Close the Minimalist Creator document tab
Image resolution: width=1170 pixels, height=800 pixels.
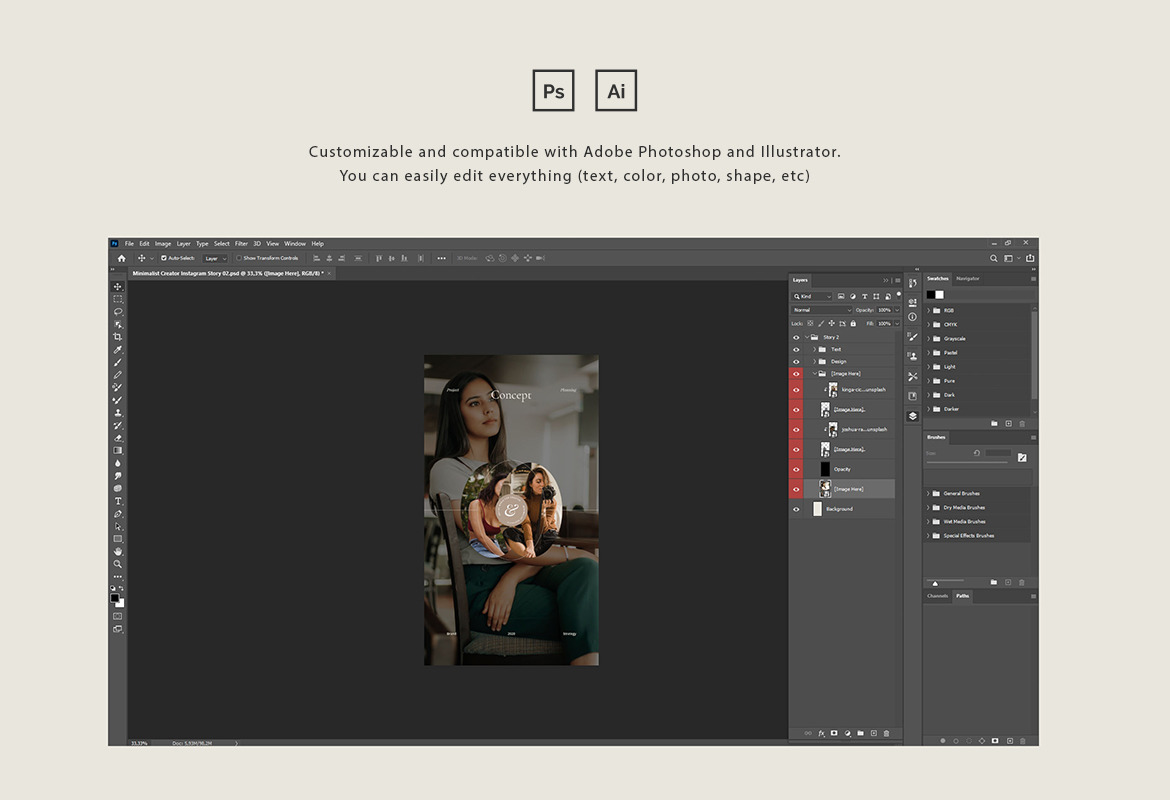point(329,273)
